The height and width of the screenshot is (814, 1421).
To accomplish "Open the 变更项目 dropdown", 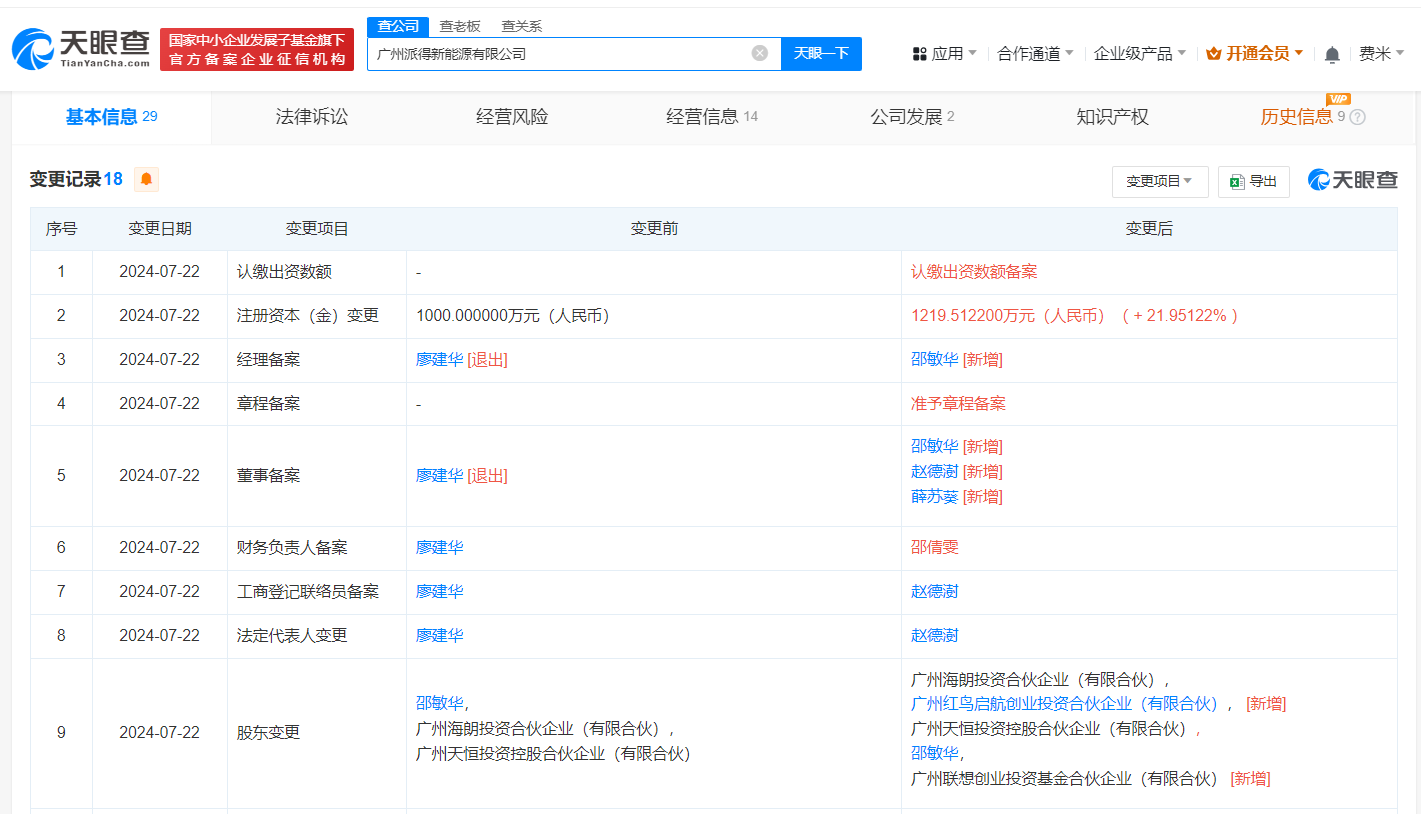I will [x=1160, y=181].
